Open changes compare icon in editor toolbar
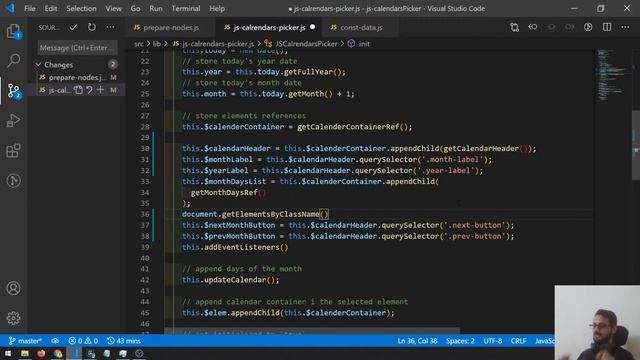Viewport: 640px width, 360px height. pyautogui.click(x=514, y=27)
